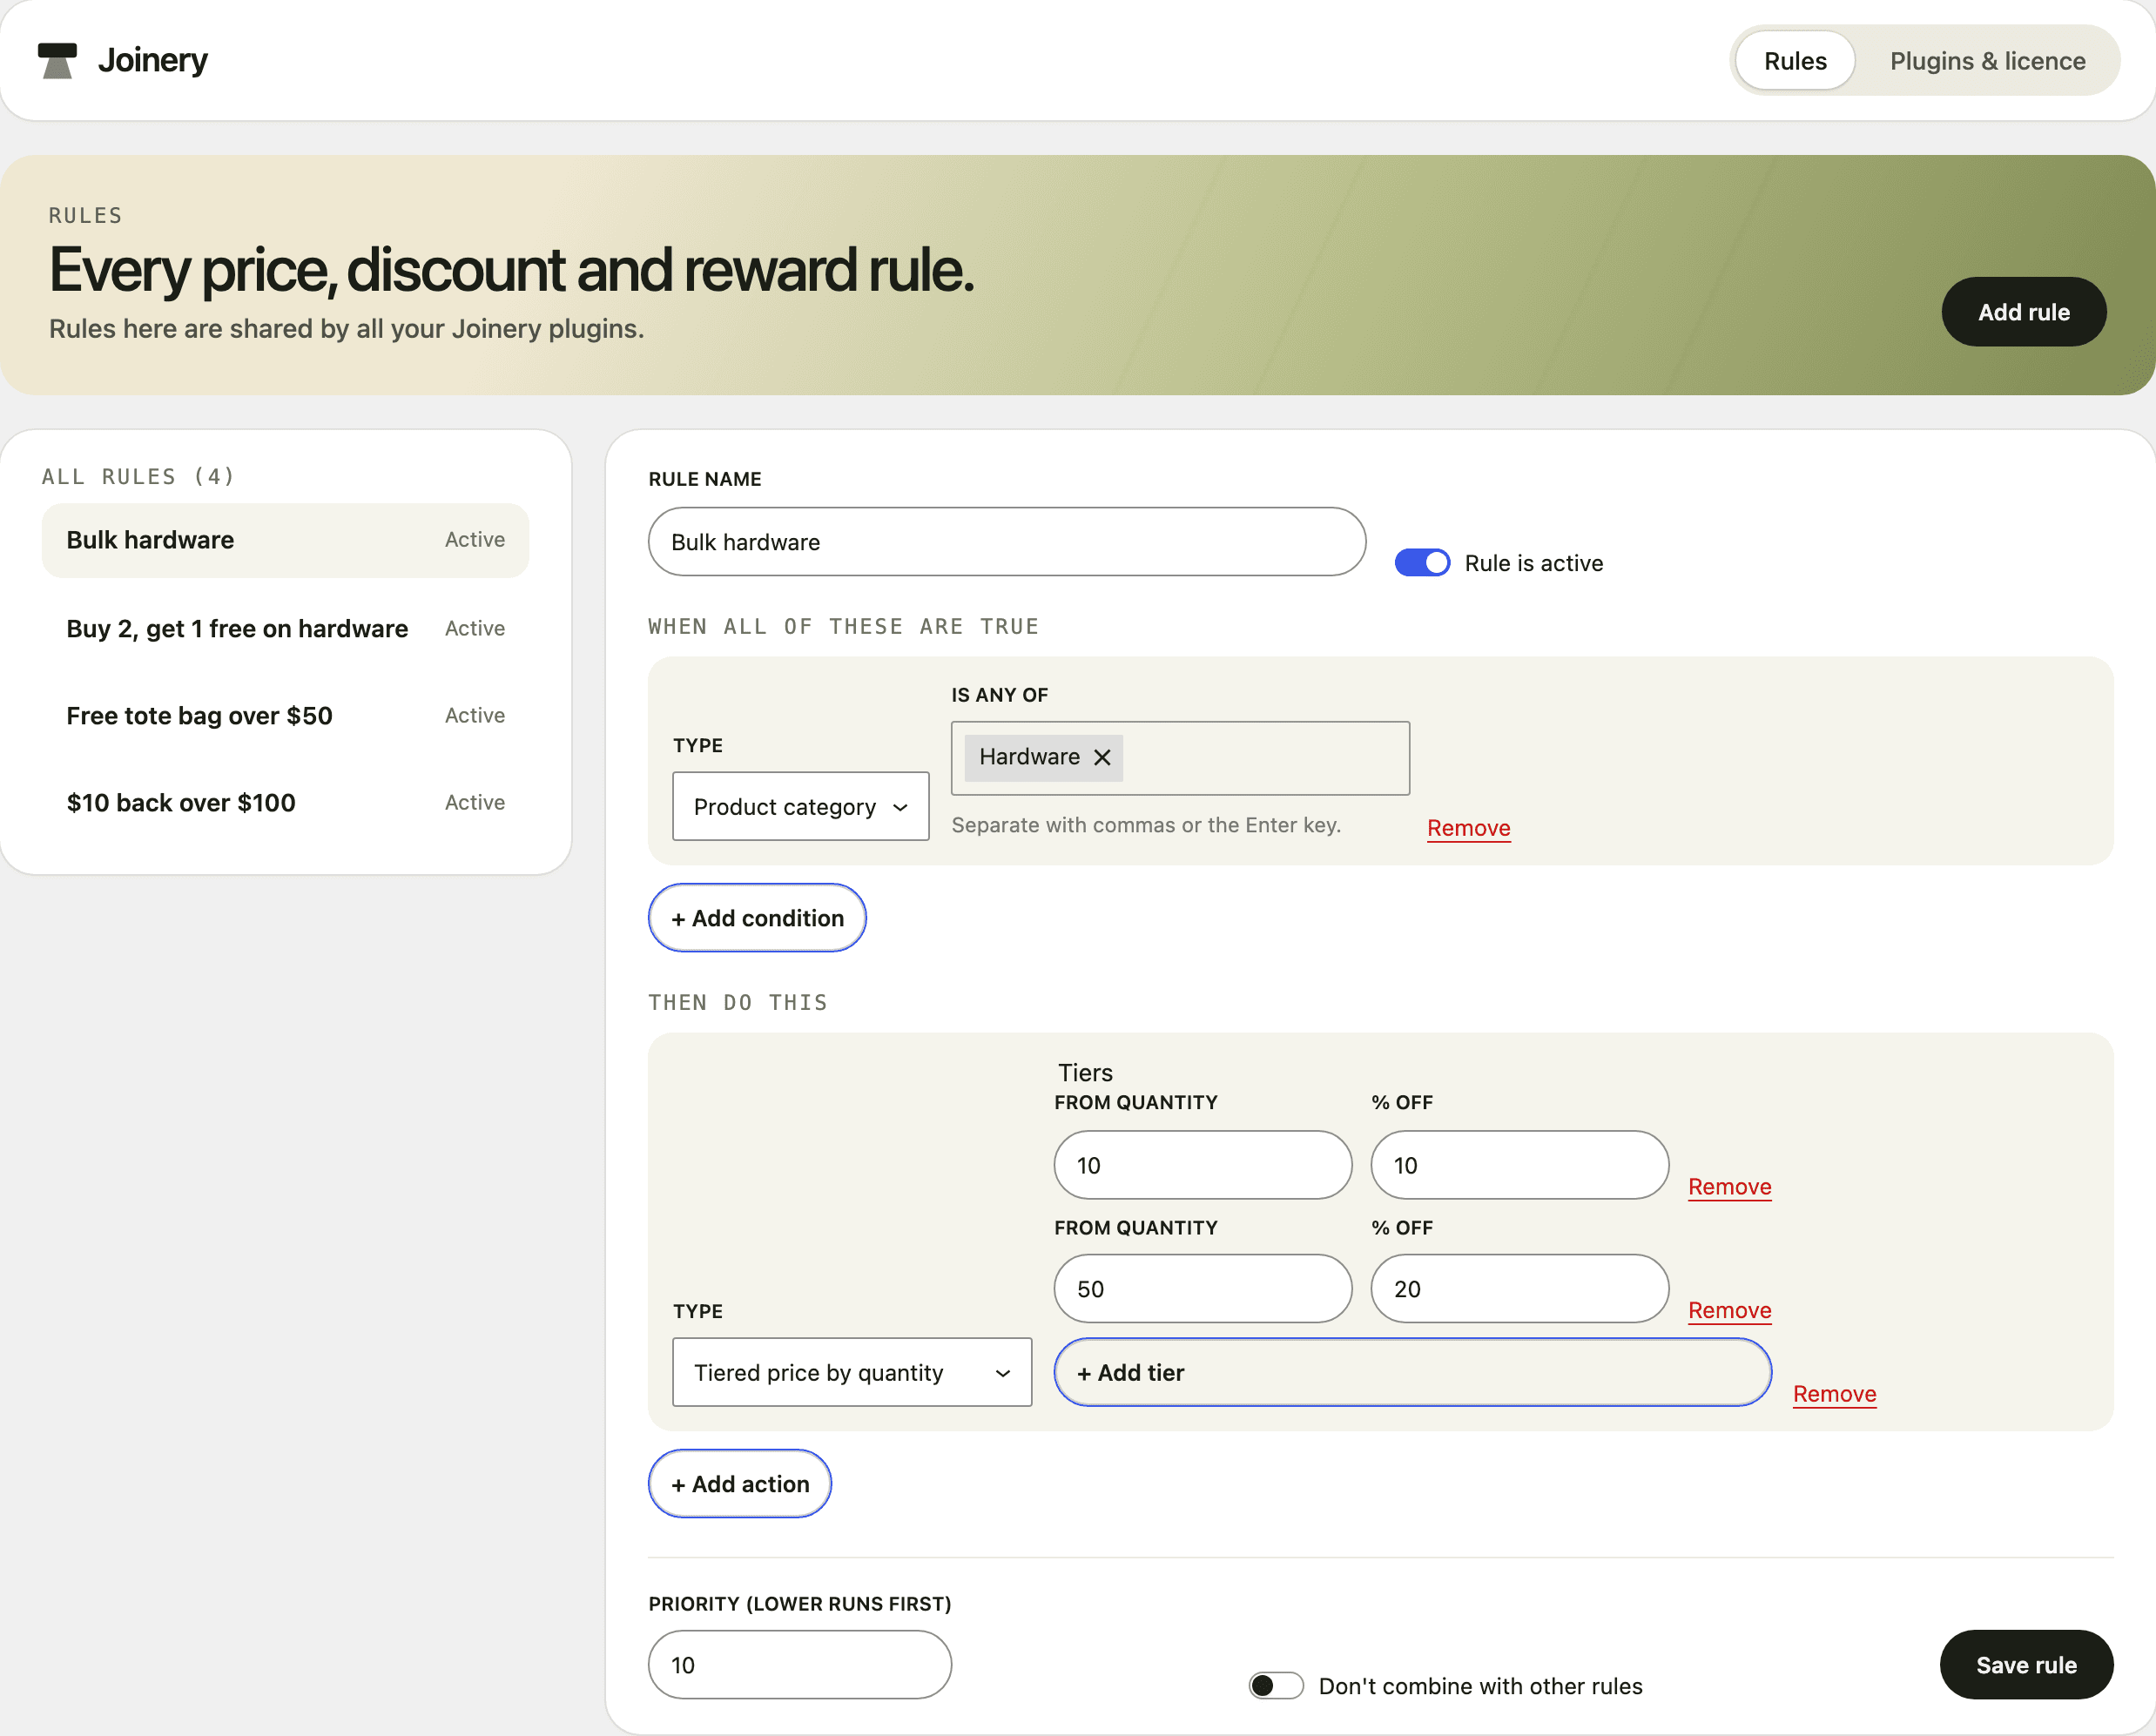Click the All Rules (4) heading
Image resolution: width=2156 pixels, height=1736 pixels.
tap(138, 477)
